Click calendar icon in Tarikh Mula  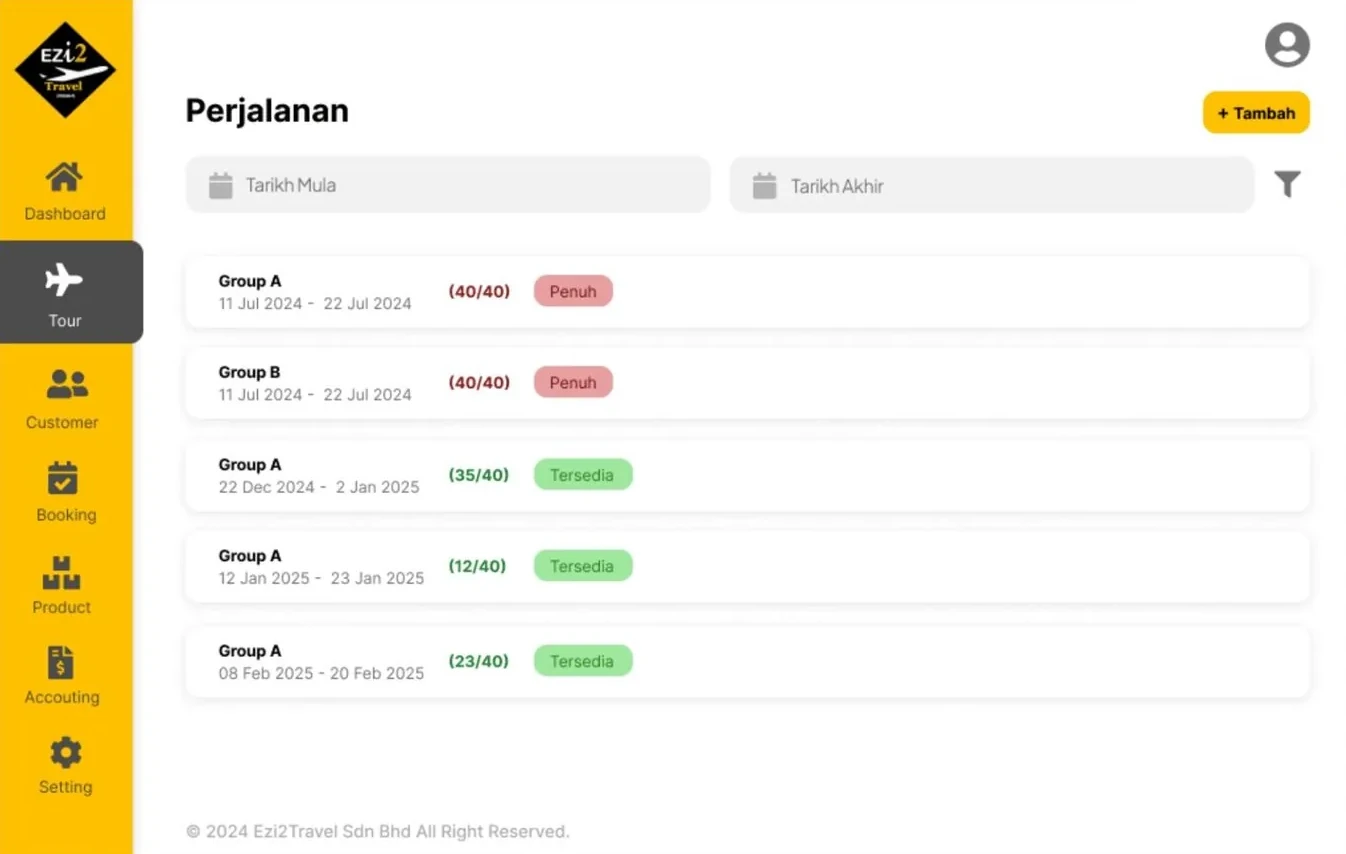pos(221,185)
